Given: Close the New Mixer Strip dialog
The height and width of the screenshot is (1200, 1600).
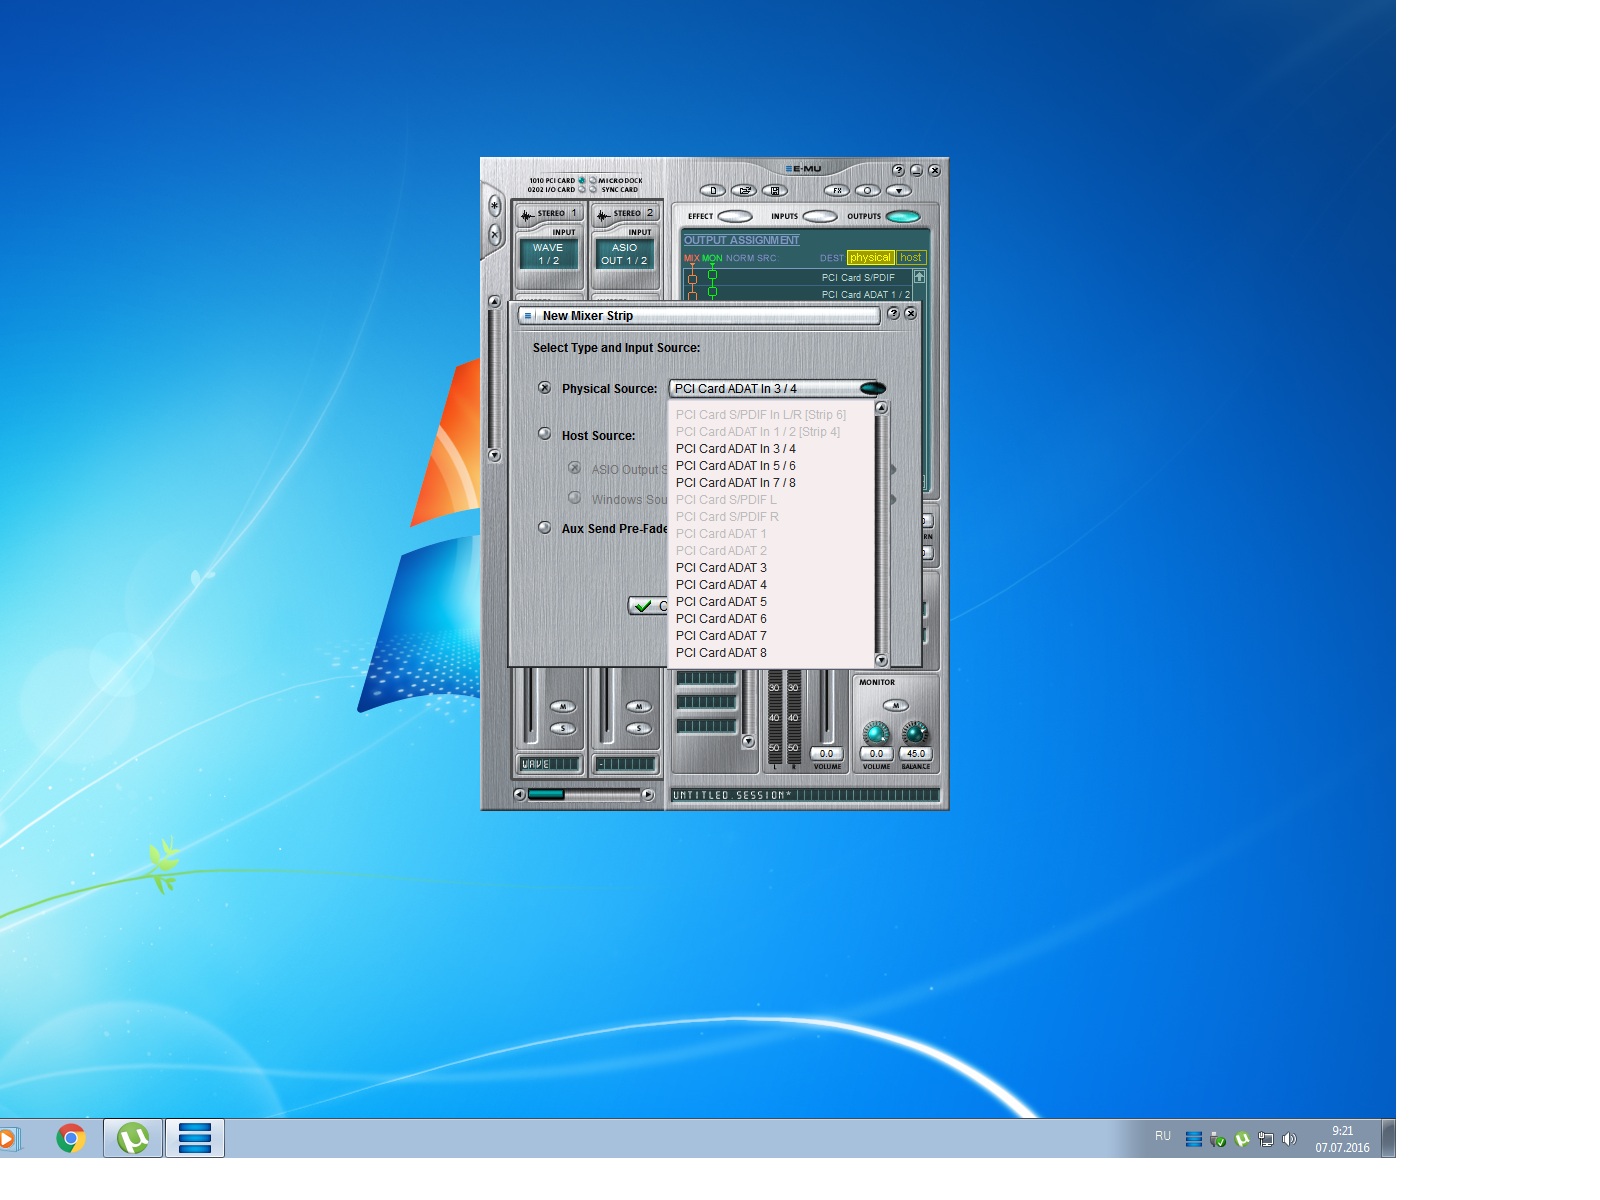Looking at the screenshot, I should click(x=911, y=314).
